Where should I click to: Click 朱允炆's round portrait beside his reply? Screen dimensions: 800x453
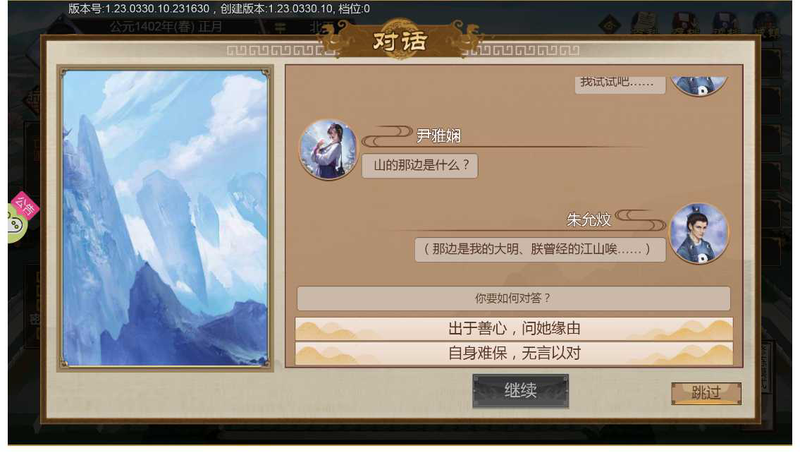coord(698,233)
